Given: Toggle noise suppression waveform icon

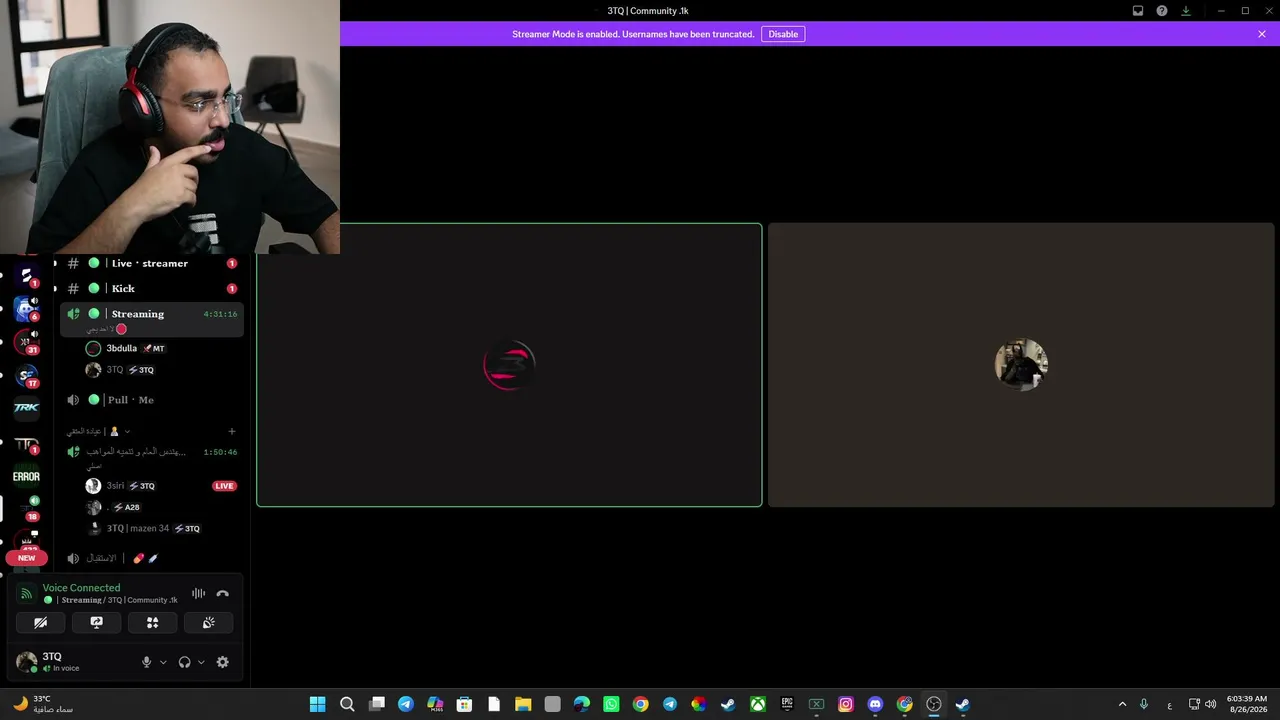Looking at the screenshot, I should pyautogui.click(x=198, y=593).
